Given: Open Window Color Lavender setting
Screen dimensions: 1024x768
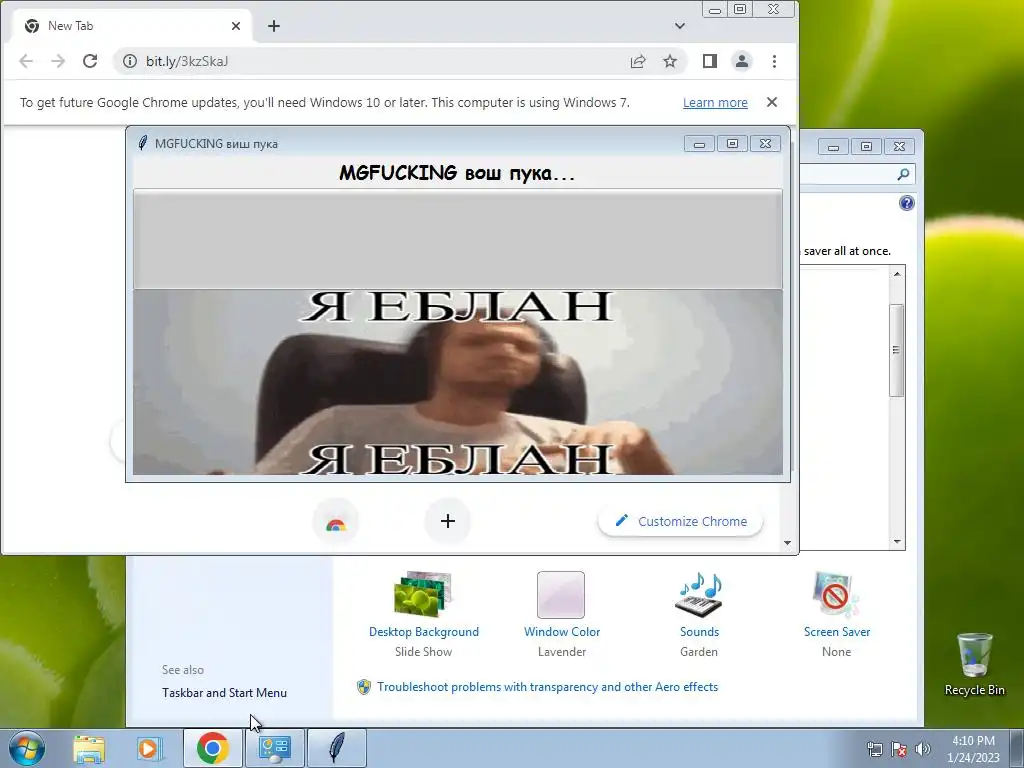Looking at the screenshot, I should [x=562, y=614].
